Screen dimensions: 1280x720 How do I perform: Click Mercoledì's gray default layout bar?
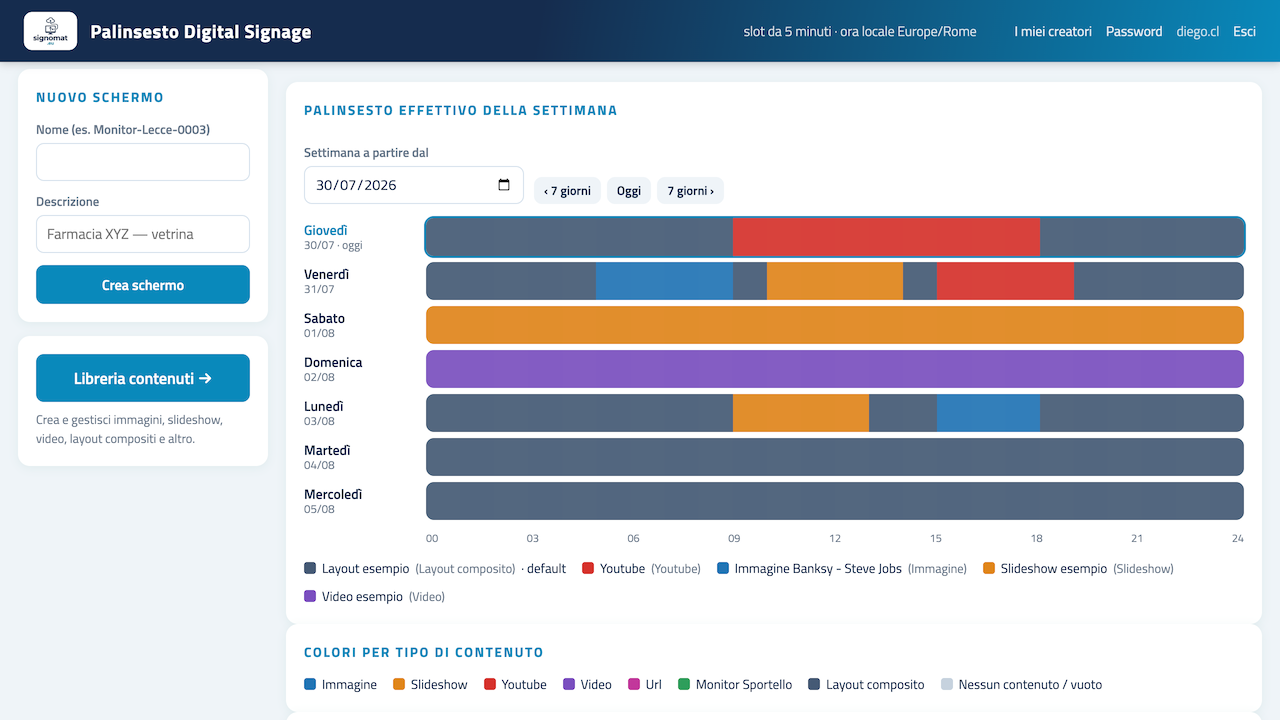pos(835,501)
